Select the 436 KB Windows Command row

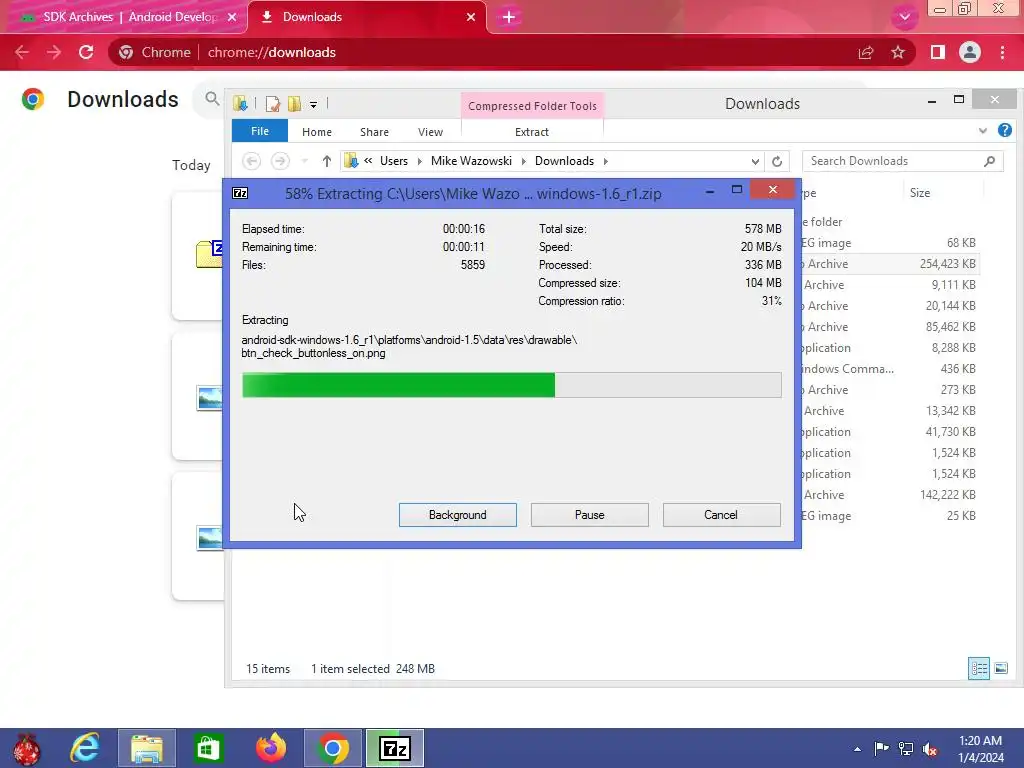pyautogui.click(x=889, y=369)
